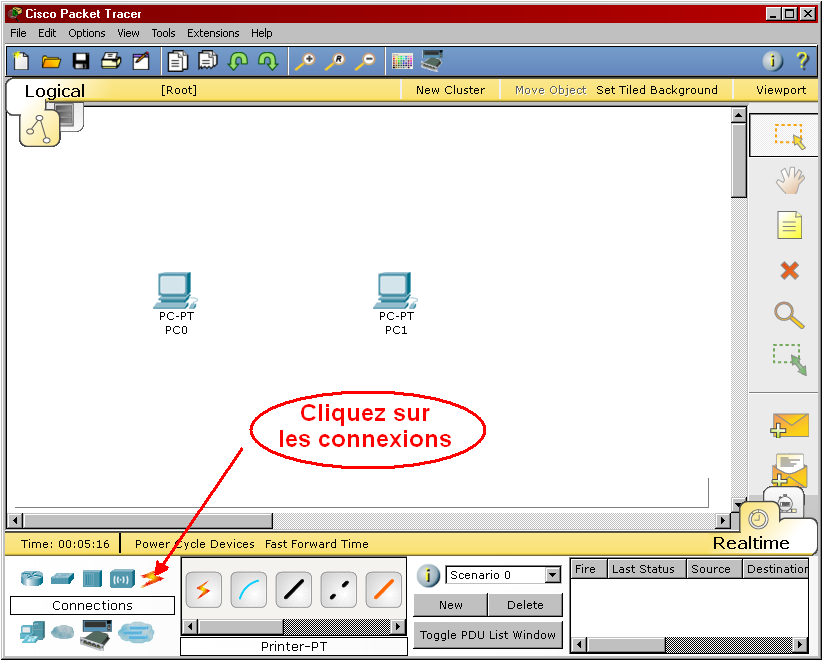Save using the floppy disk icon

(81, 61)
